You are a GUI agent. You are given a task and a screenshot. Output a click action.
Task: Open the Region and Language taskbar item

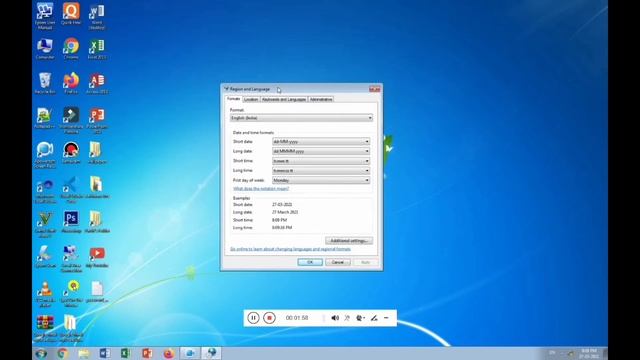tap(211, 353)
